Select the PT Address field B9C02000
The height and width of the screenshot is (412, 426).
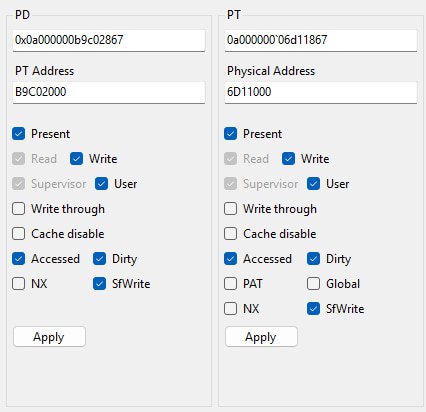coord(109,92)
